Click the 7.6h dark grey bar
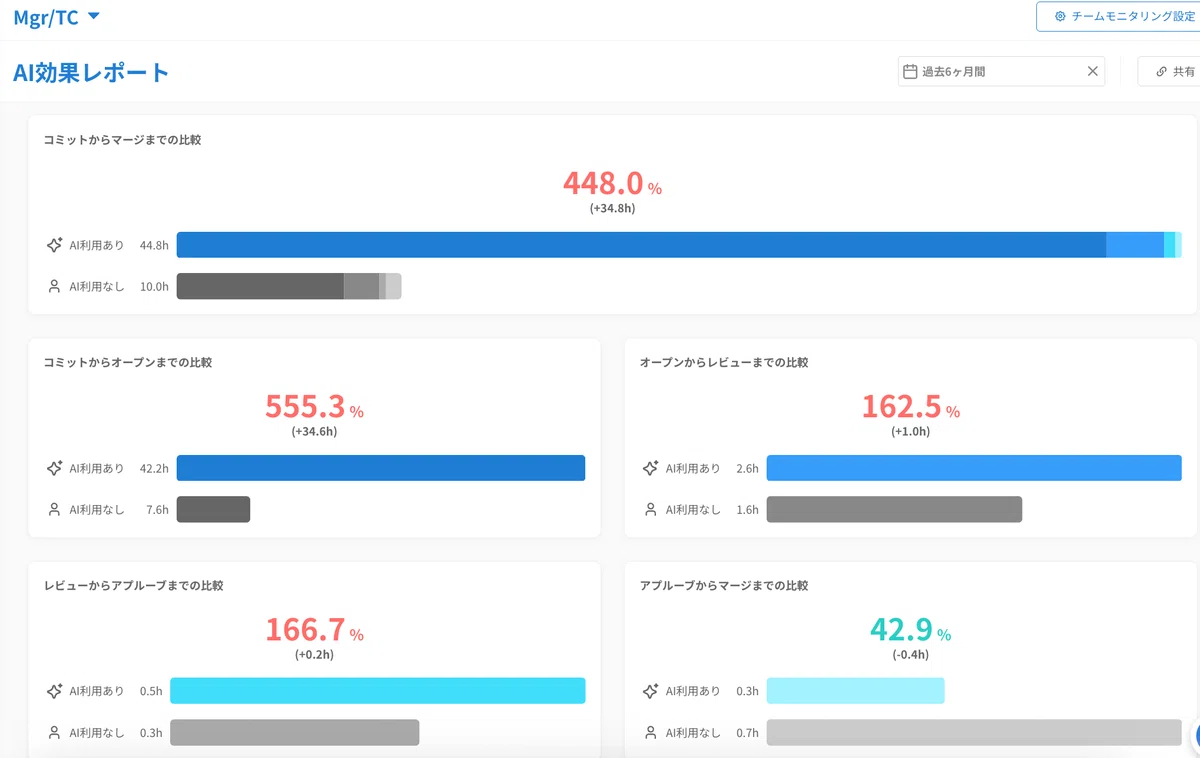This screenshot has height=758, width=1200. pos(213,509)
